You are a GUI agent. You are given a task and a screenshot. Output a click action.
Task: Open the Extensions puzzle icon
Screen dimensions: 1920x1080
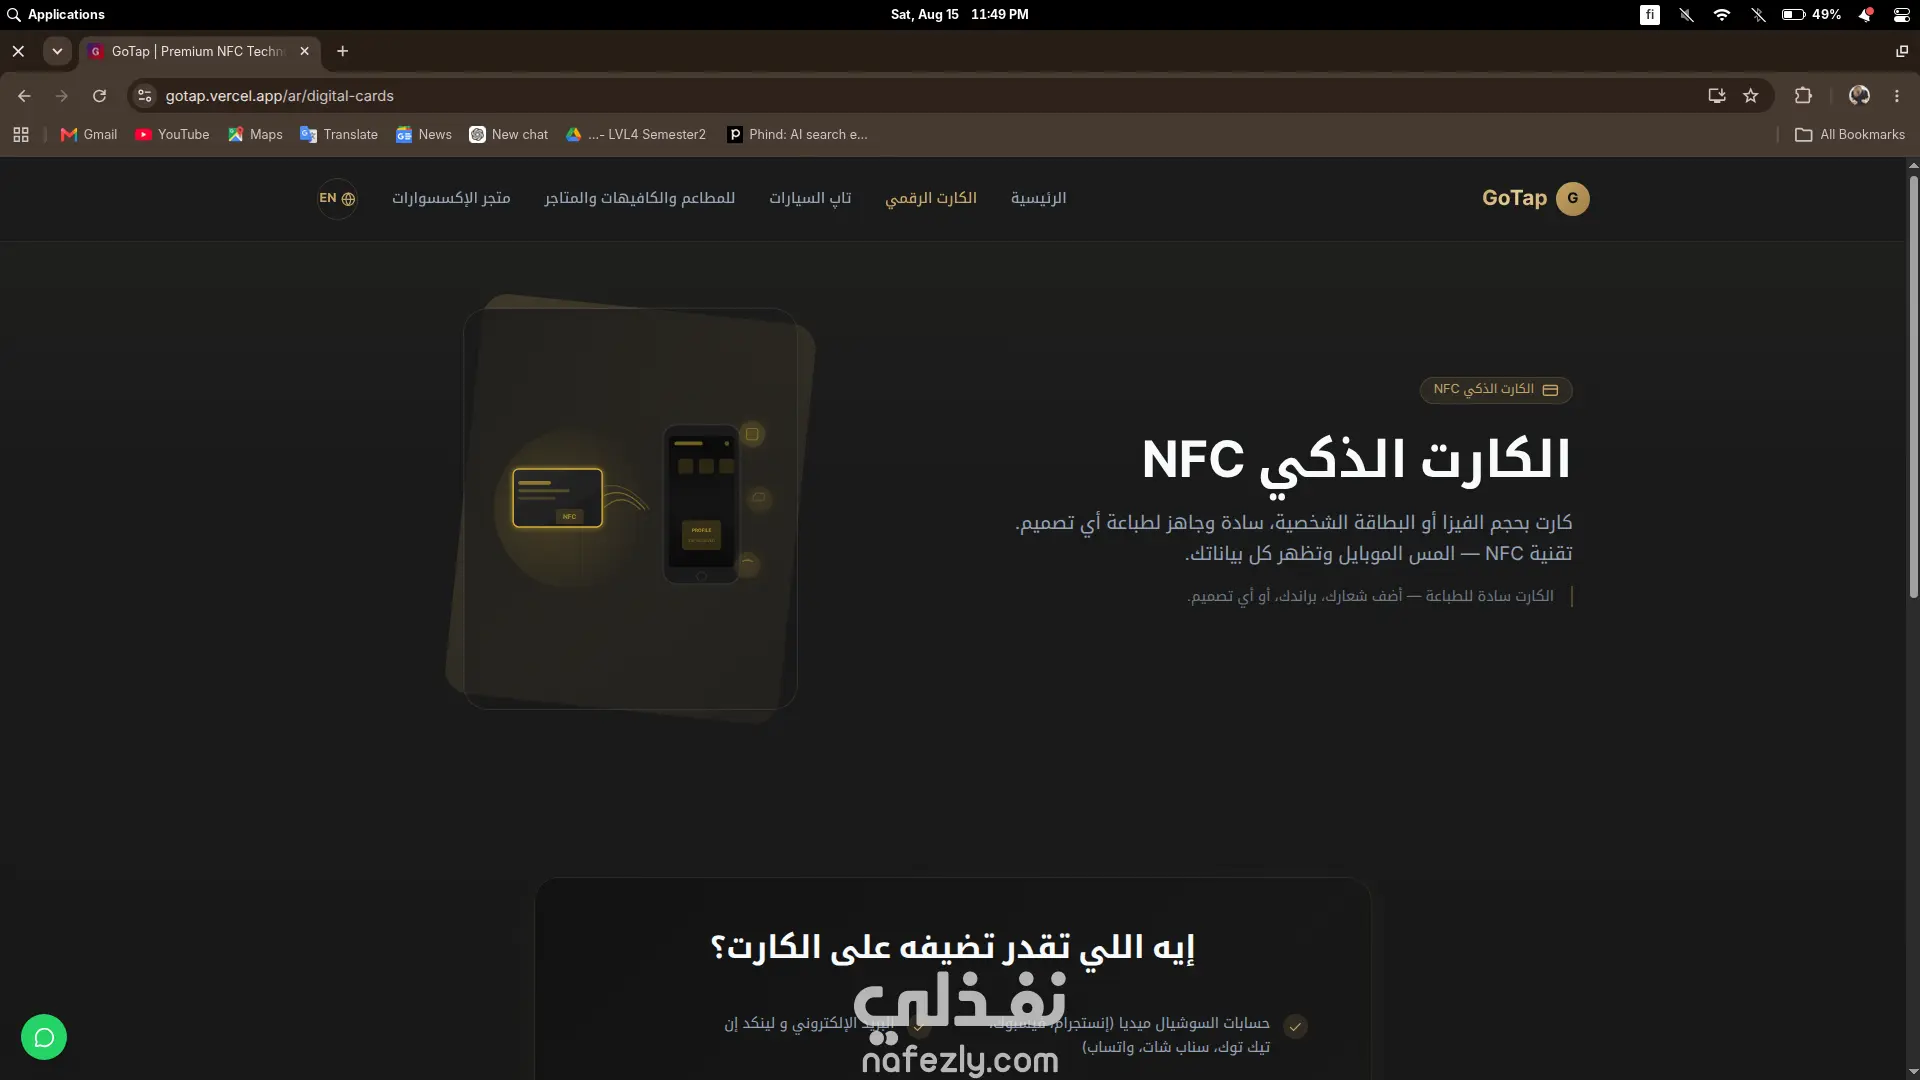tap(1803, 96)
